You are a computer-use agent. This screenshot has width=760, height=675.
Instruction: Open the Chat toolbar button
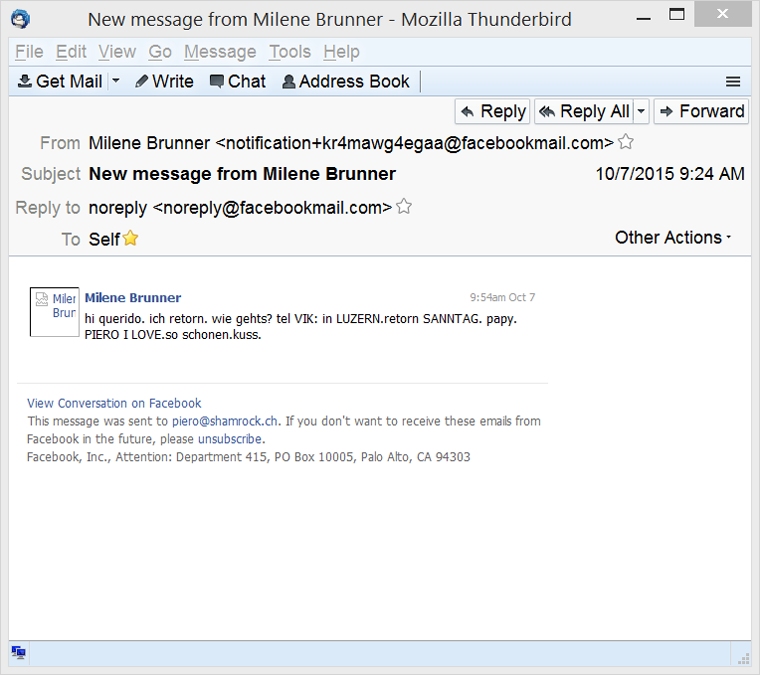237,81
